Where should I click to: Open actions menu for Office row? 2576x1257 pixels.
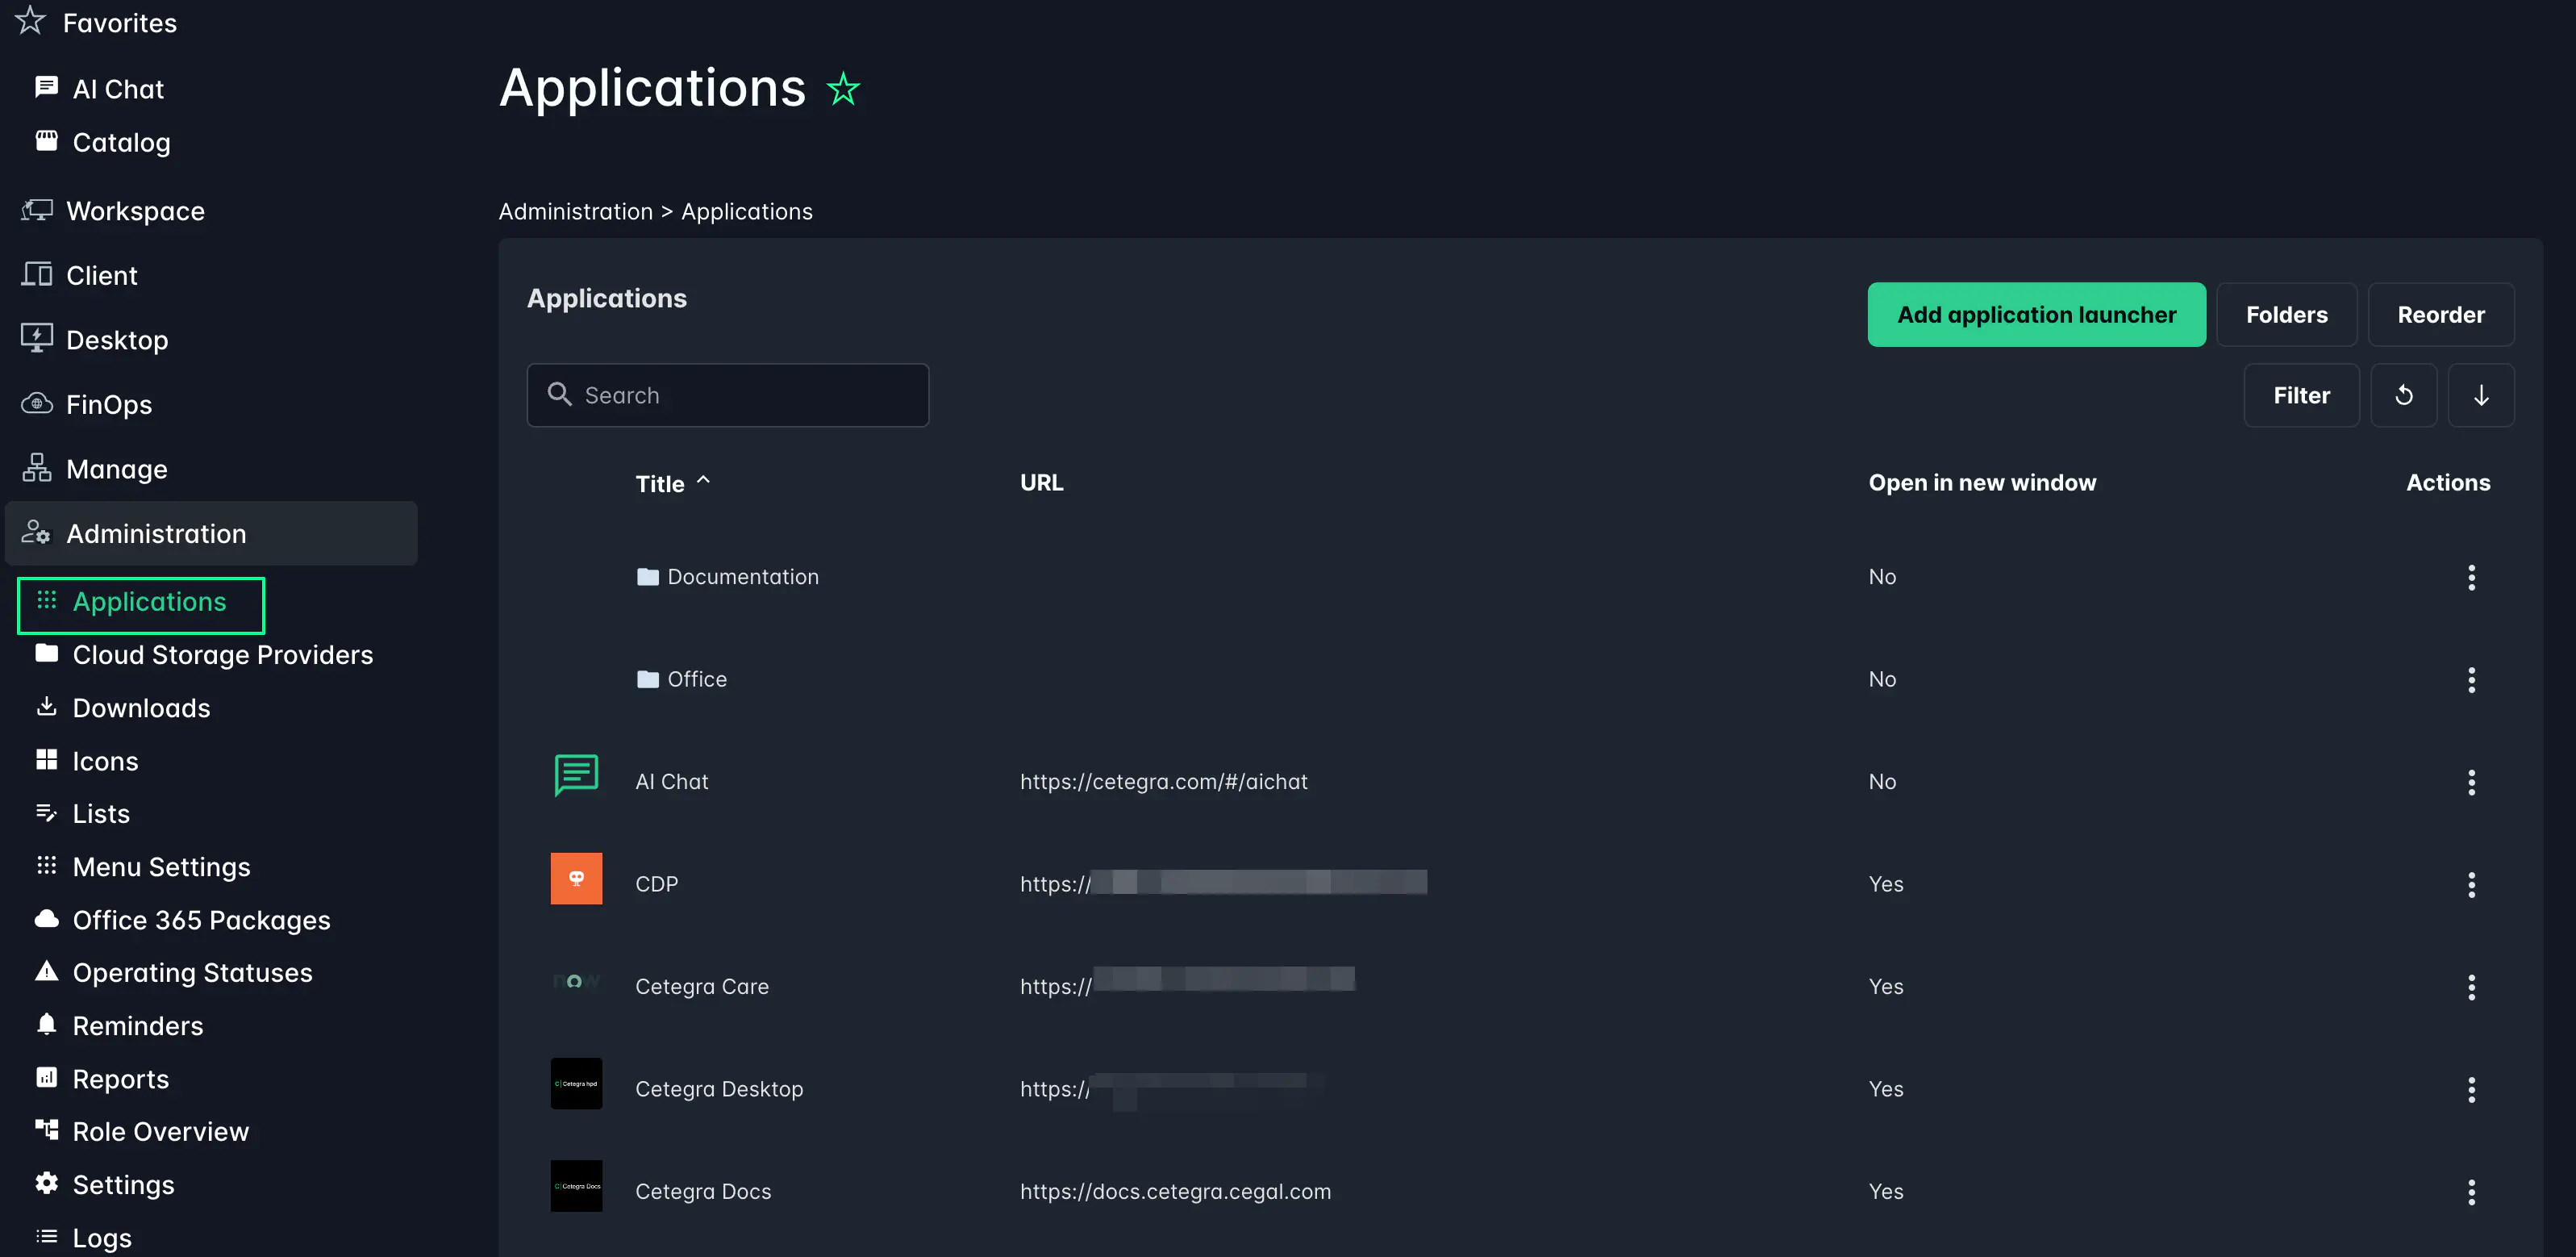pyautogui.click(x=2471, y=680)
